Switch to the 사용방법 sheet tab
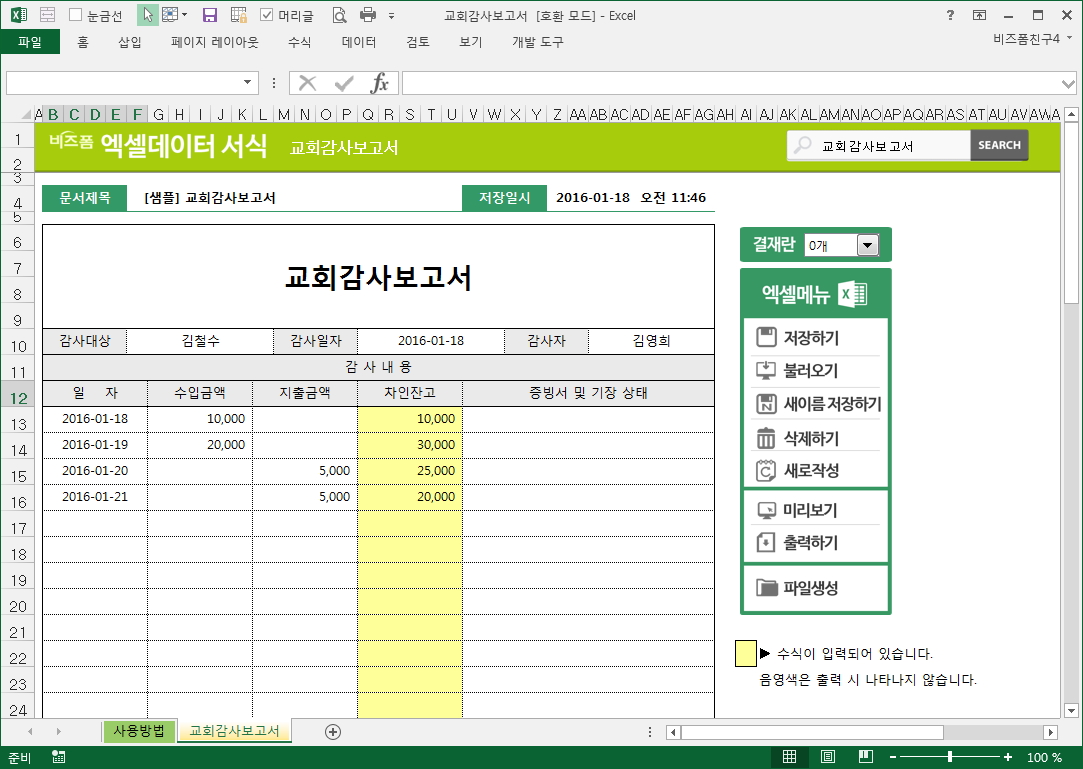 139,730
